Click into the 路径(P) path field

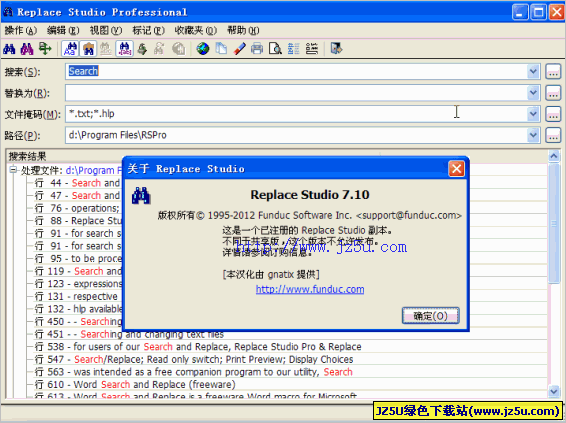296,135
